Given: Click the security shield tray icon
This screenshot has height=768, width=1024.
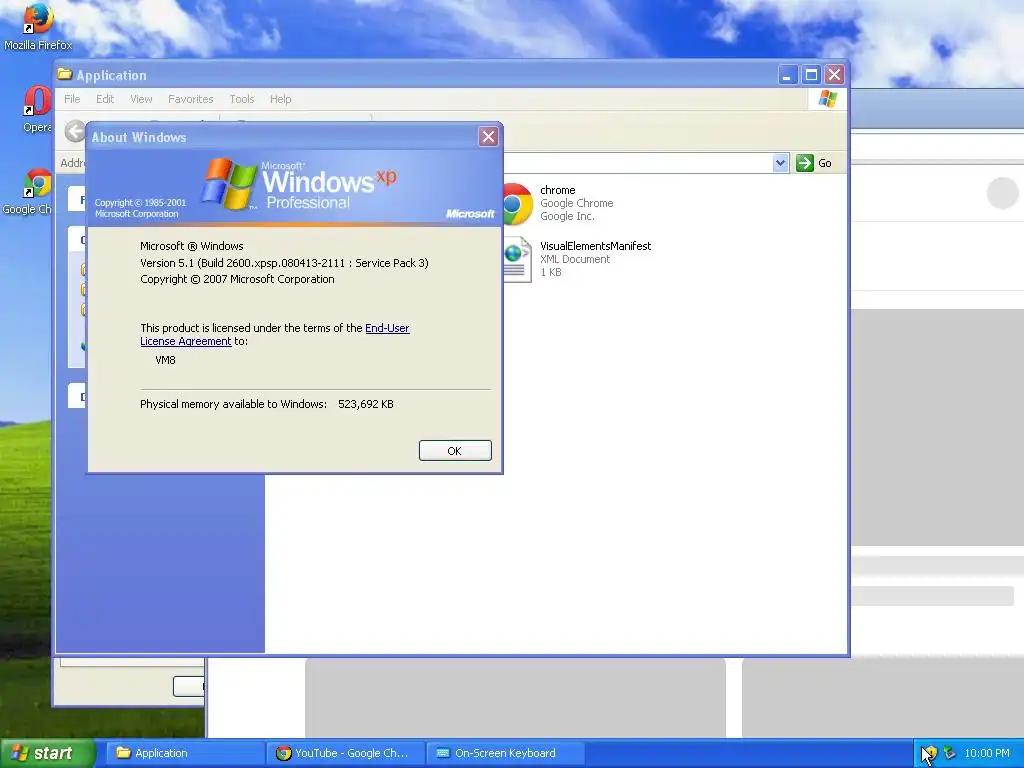Looking at the screenshot, I should [x=929, y=753].
